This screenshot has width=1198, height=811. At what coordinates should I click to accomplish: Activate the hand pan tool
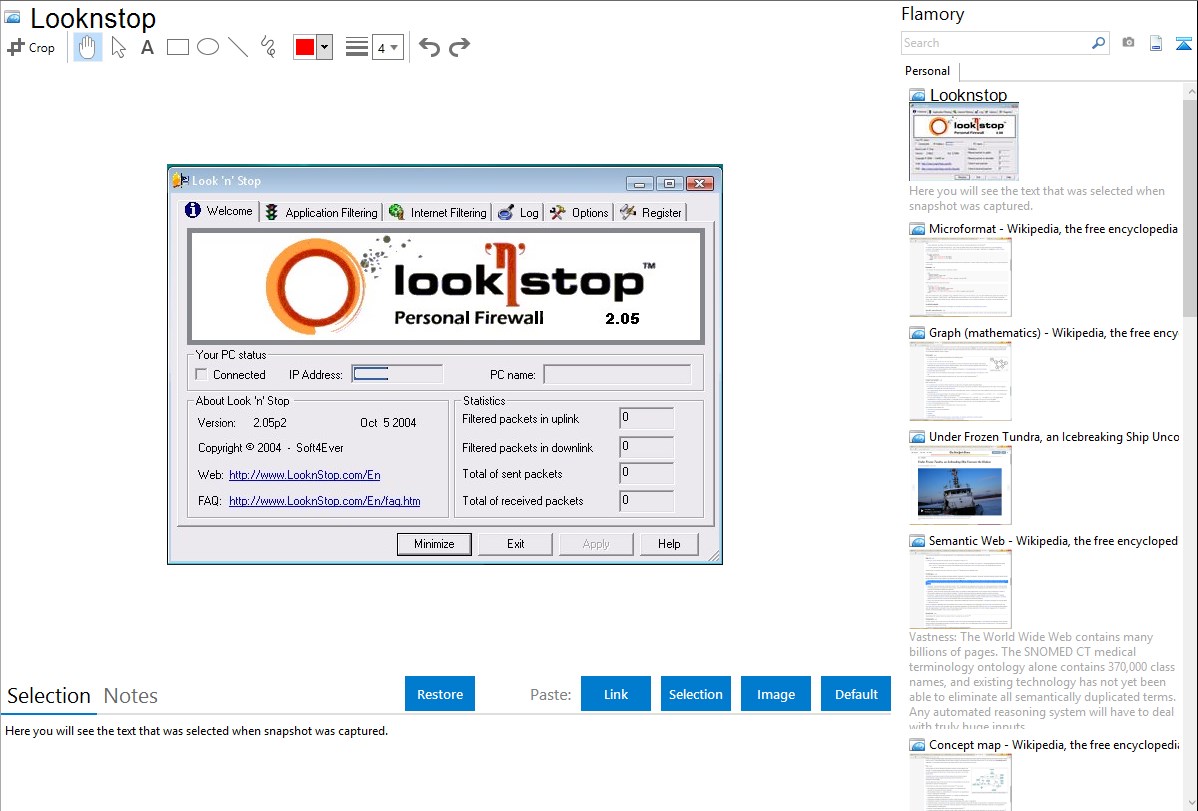click(x=88, y=47)
